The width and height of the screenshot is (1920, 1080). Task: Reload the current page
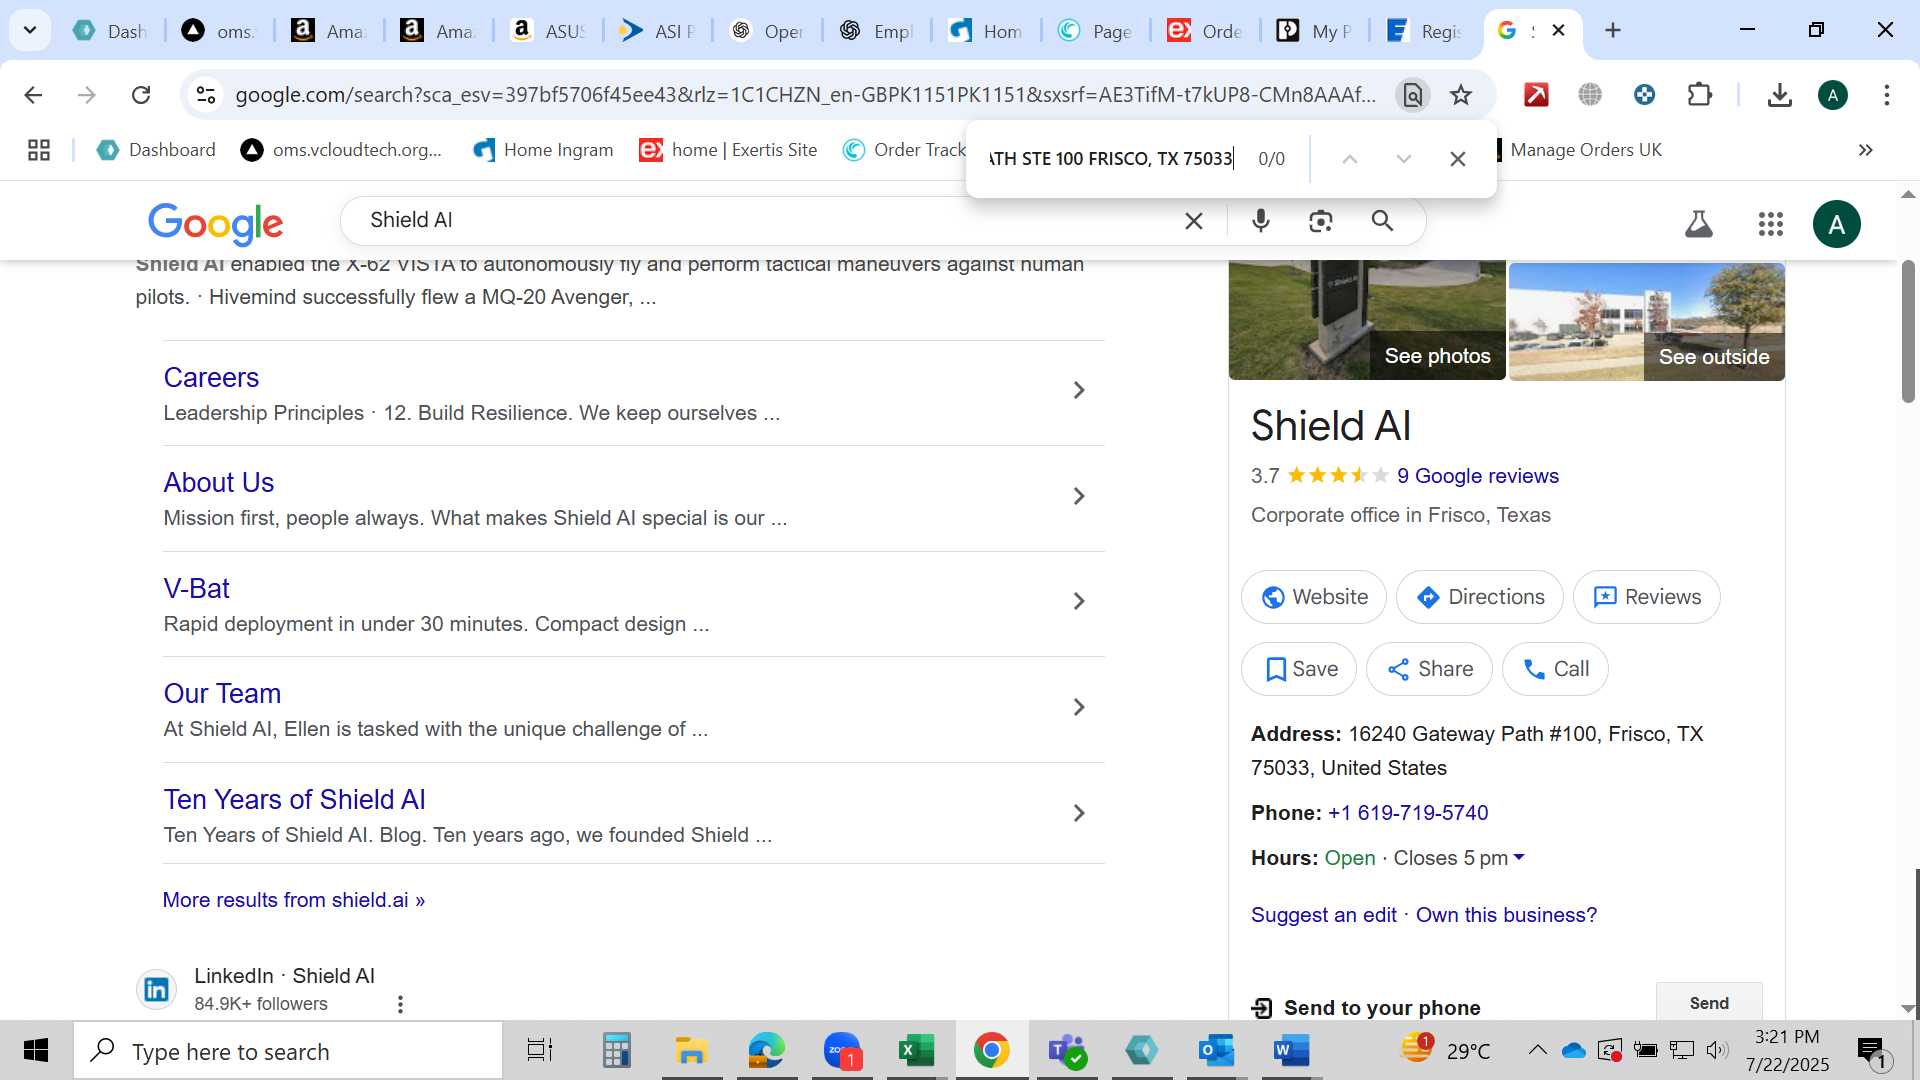[x=141, y=95]
